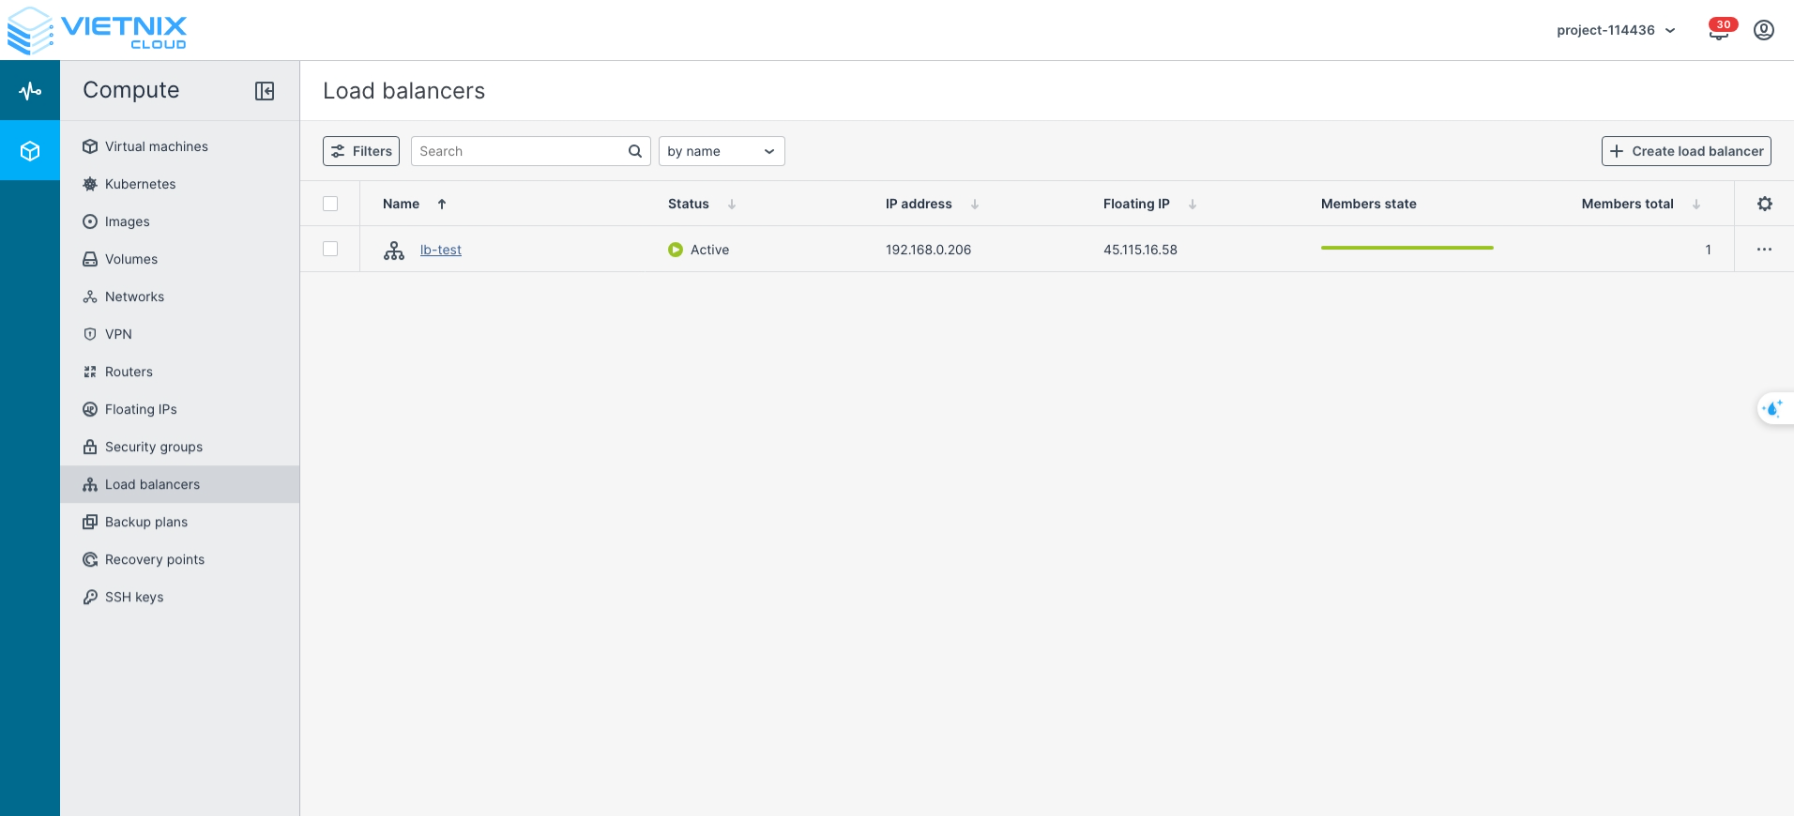Open the user account profile icon
This screenshot has width=1794, height=816.
(1764, 30)
